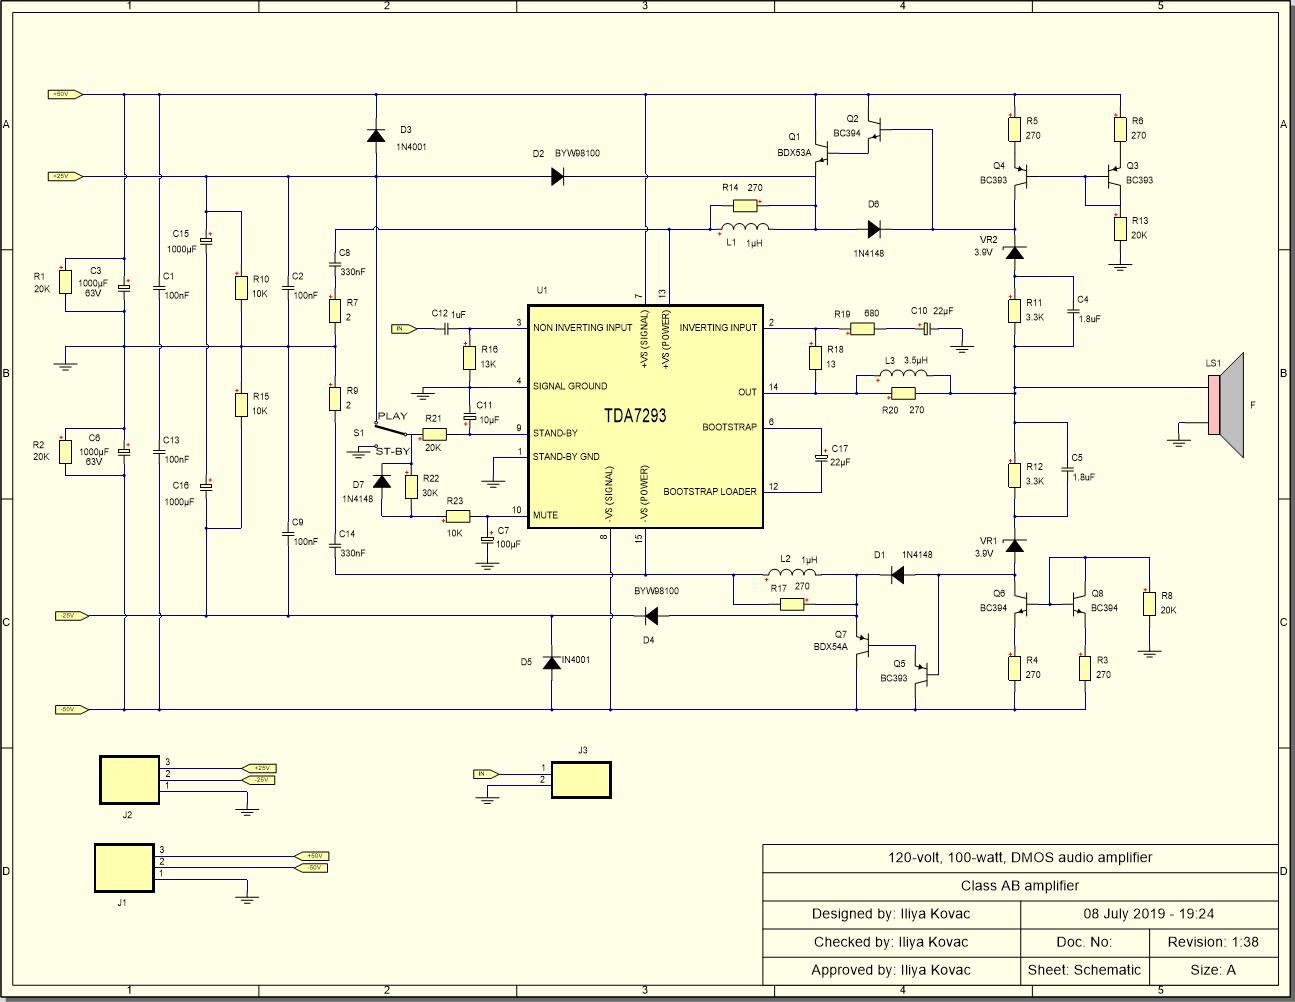Select resistor R8 20K symbol
Screen dimensions: 1295x1002
(x=1150, y=603)
